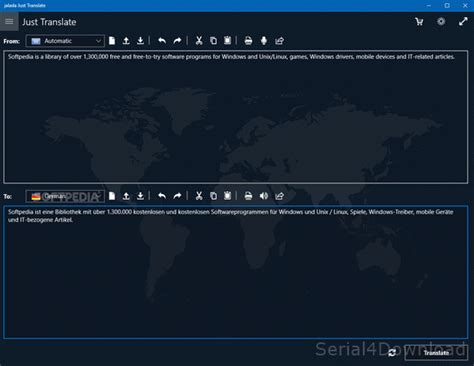Close the Just Translate window
The height and width of the screenshot is (366, 474).
[x=465, y=6]
